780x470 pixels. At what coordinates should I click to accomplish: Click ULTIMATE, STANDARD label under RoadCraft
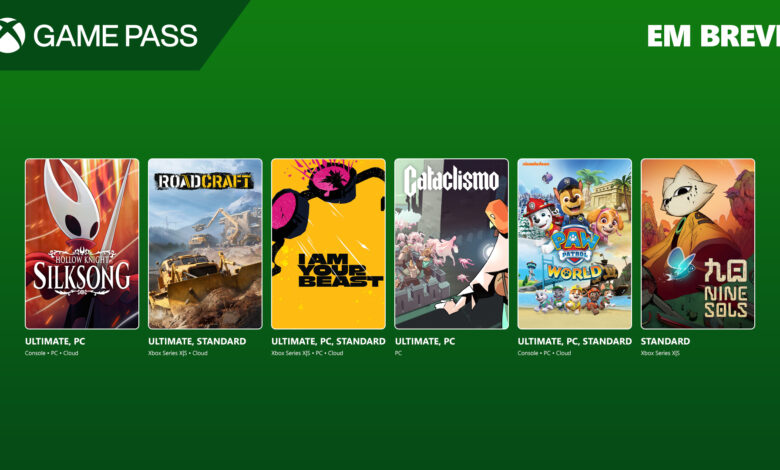click(x=197, y=341)
